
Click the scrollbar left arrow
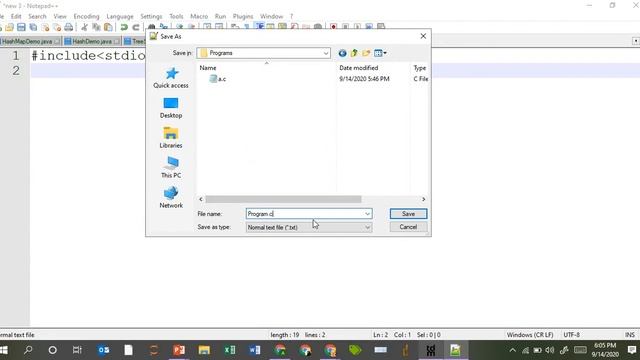[x=201, y=199]
